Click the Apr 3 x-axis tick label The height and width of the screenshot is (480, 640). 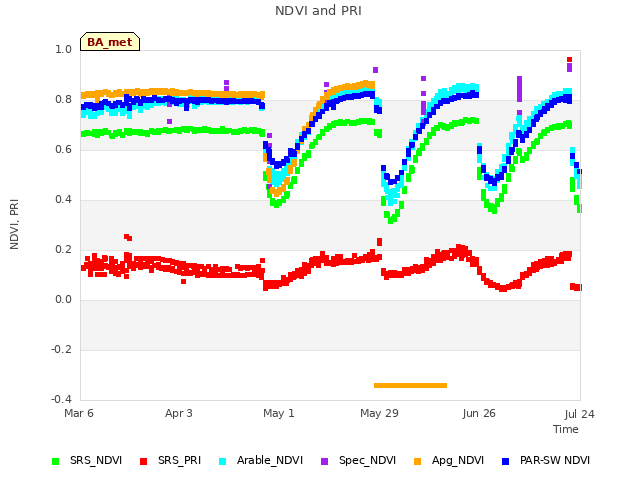179,413
